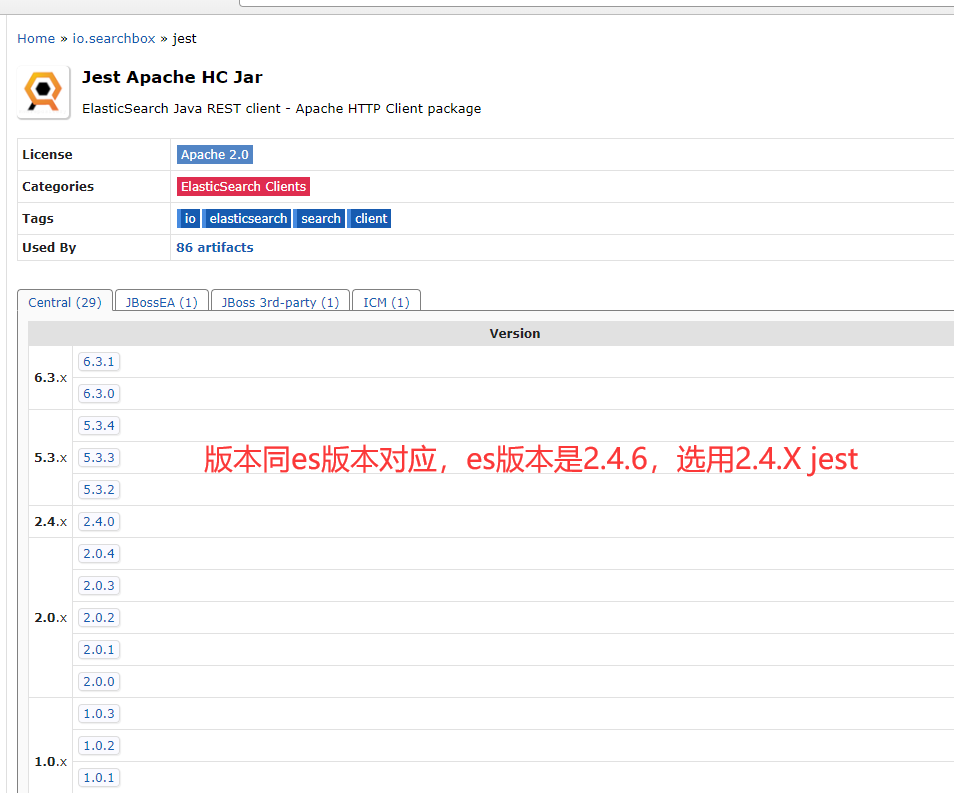Open version 2.0.2
The width and height of the screenshot is (954, 793).
(99, 618)
